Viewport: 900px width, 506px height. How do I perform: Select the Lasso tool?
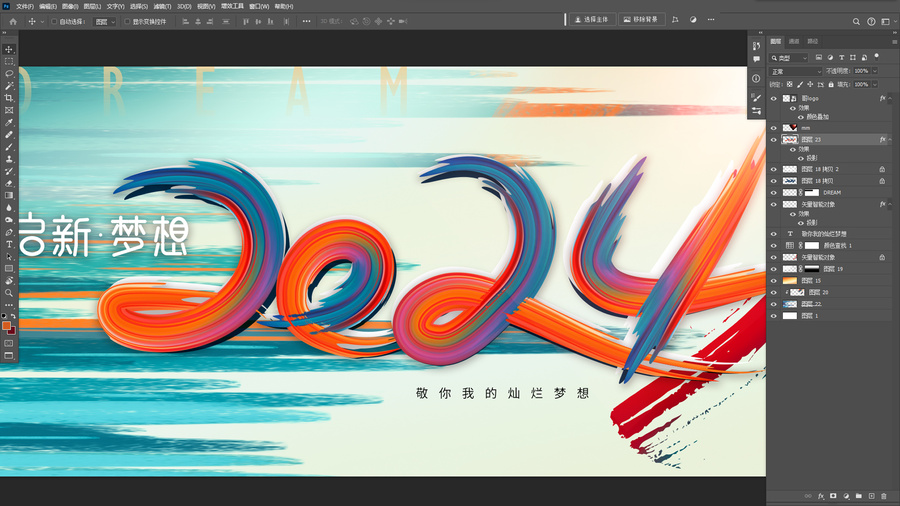[9, 73]
